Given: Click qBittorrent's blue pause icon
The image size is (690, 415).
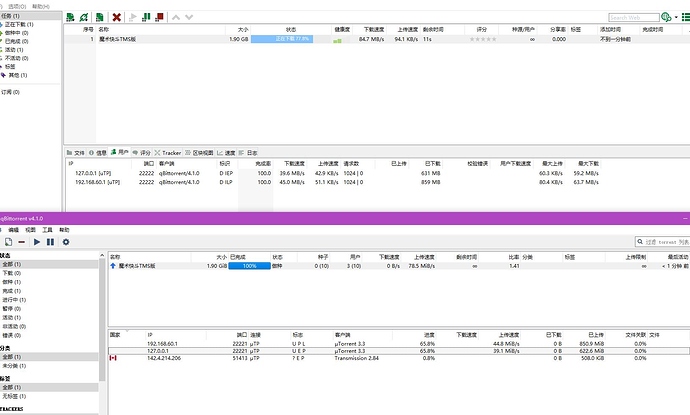Looking at the screenshot, I should (x=51, y=242).
